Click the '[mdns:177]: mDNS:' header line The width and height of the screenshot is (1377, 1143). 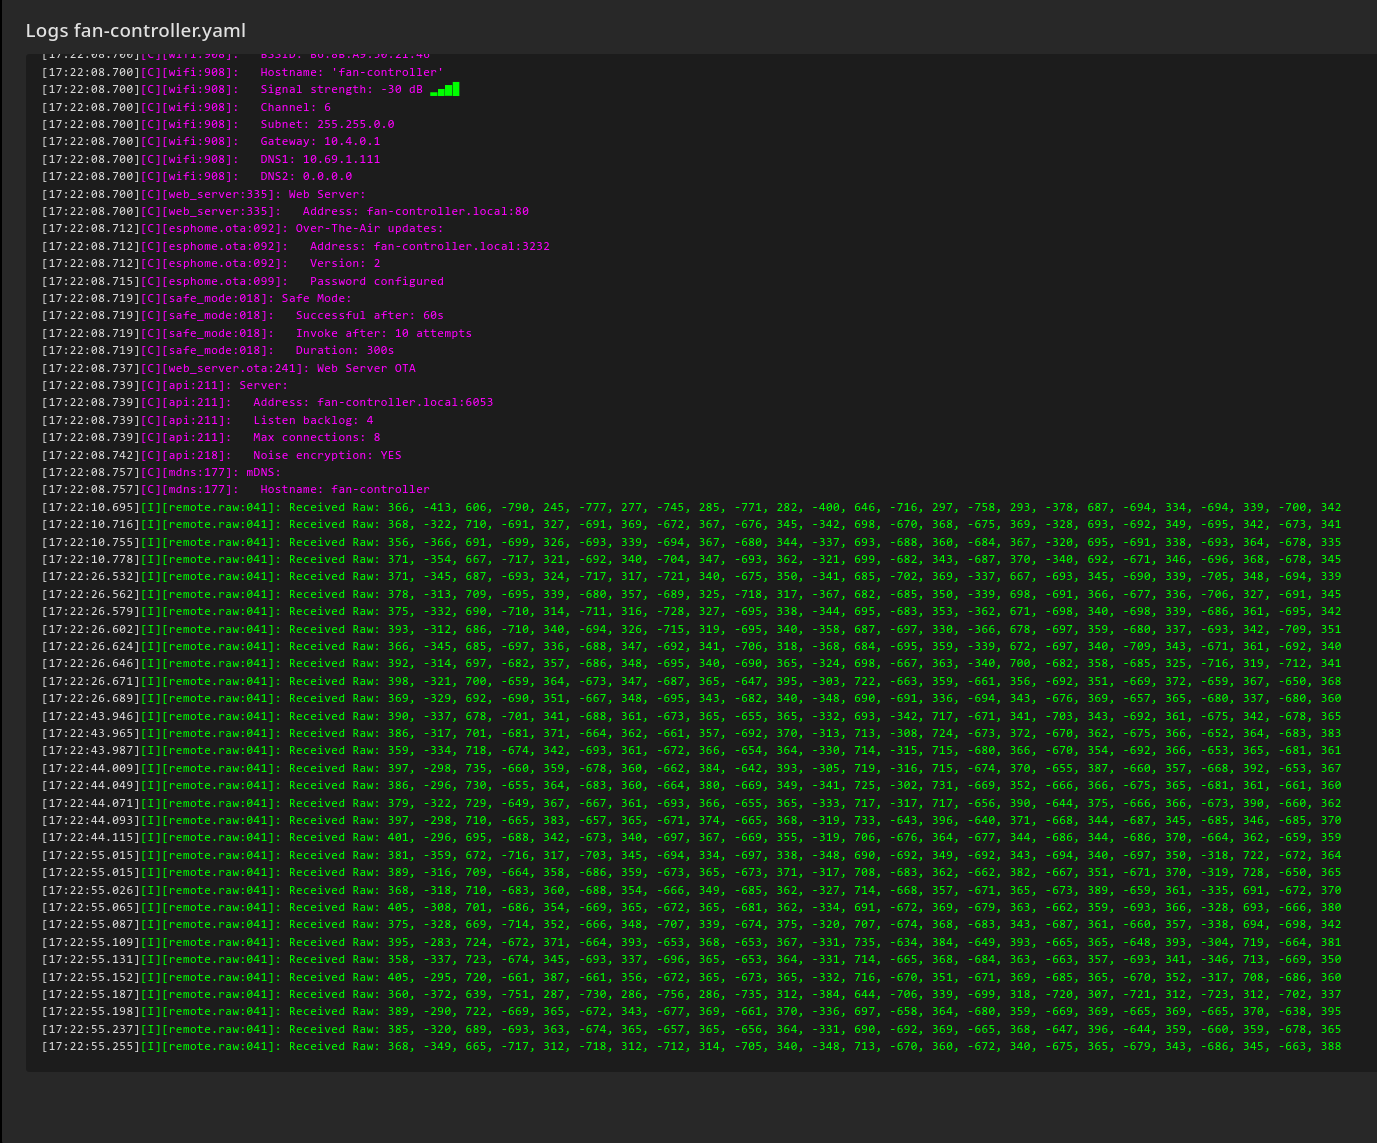coord(161,472)
